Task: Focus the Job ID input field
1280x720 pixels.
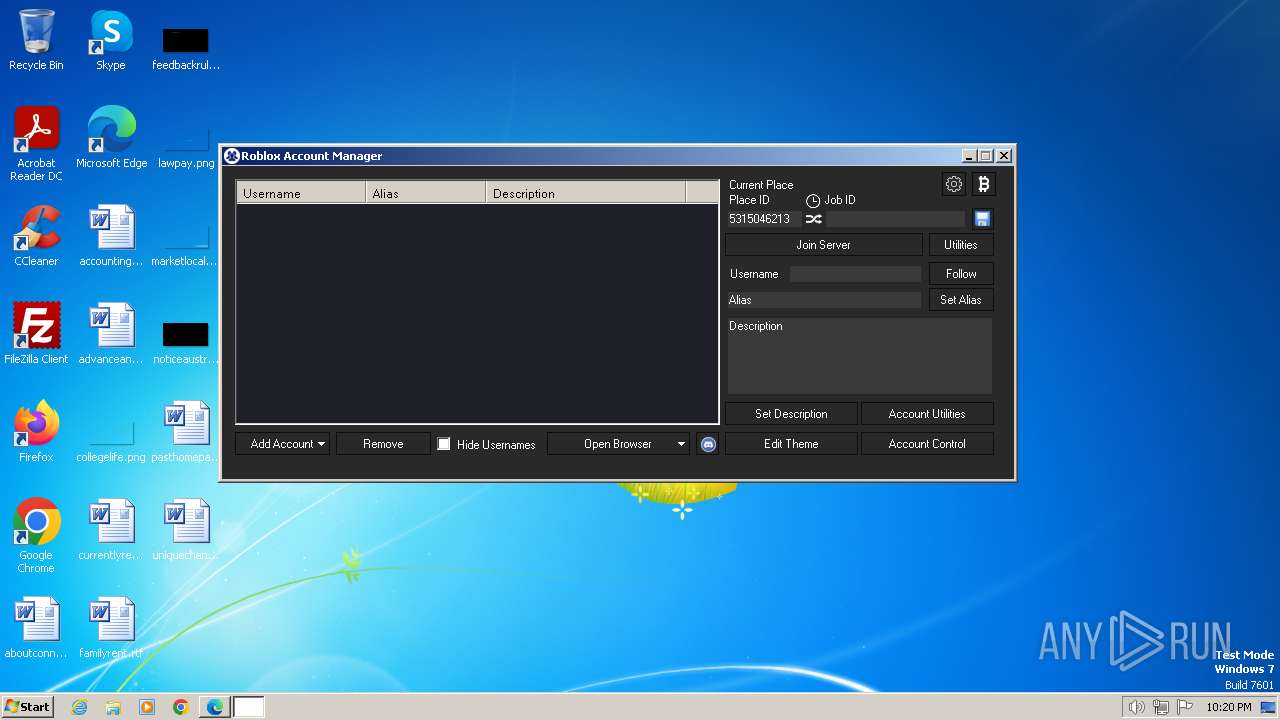Action: (896, 219)
